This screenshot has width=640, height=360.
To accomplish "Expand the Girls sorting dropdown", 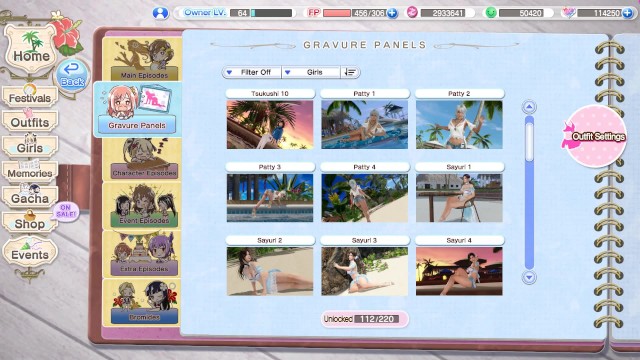I will point(311,72).
